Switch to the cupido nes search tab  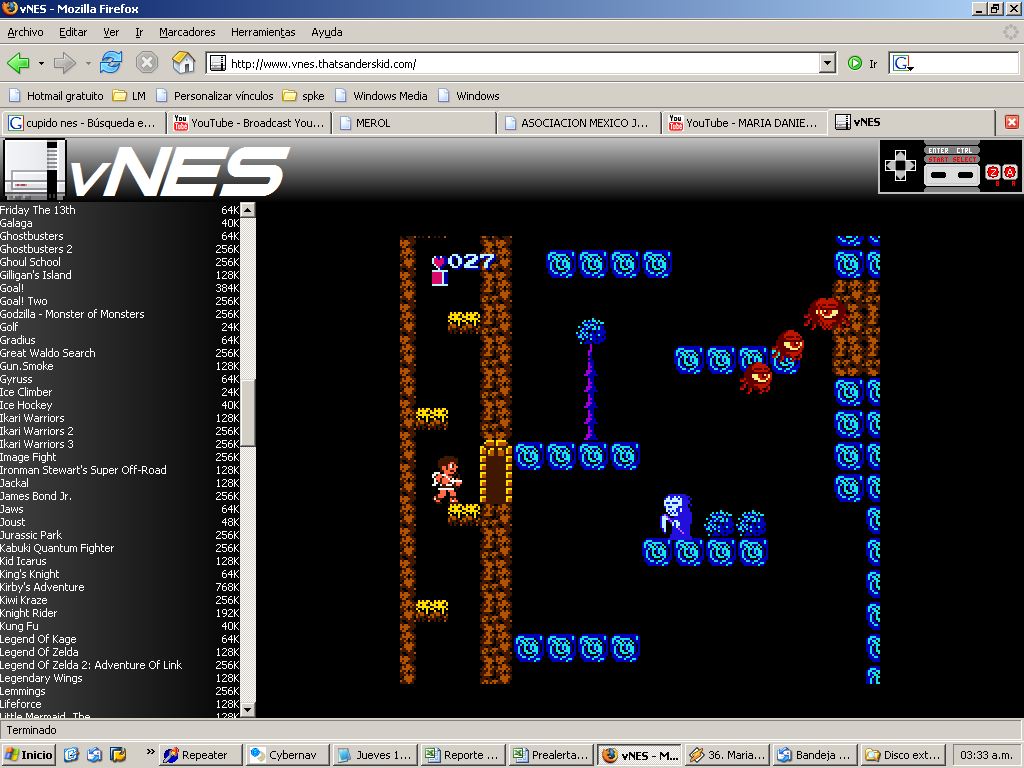click(84, 123)
